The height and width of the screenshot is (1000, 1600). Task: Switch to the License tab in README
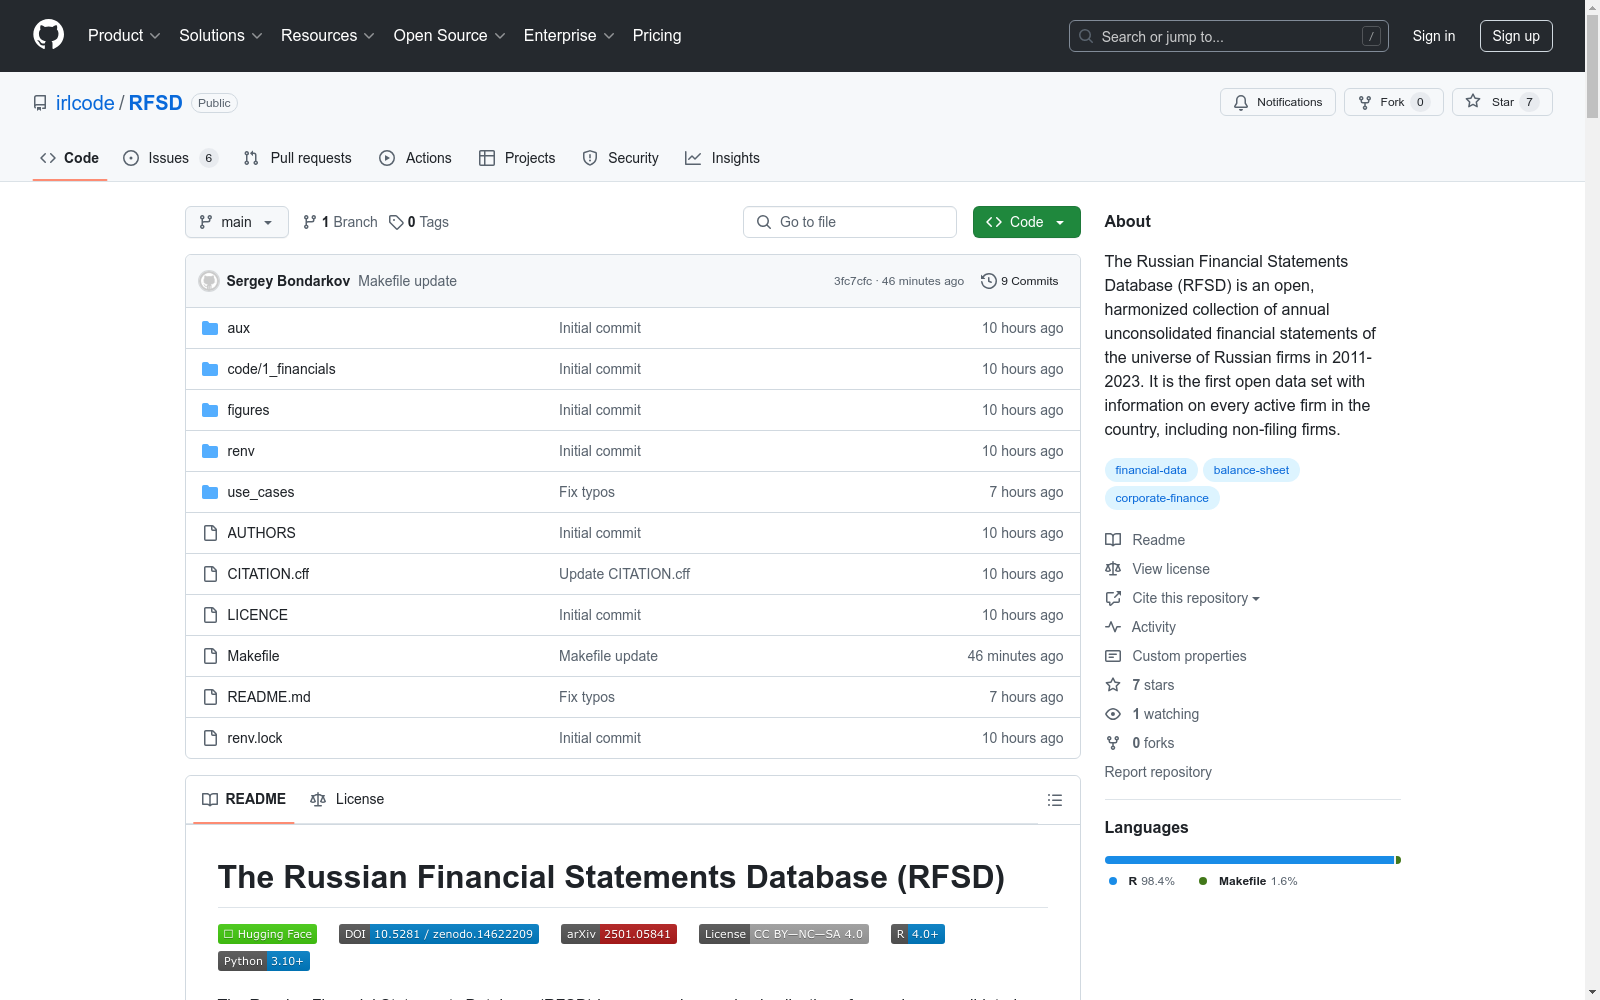[347, 799]
